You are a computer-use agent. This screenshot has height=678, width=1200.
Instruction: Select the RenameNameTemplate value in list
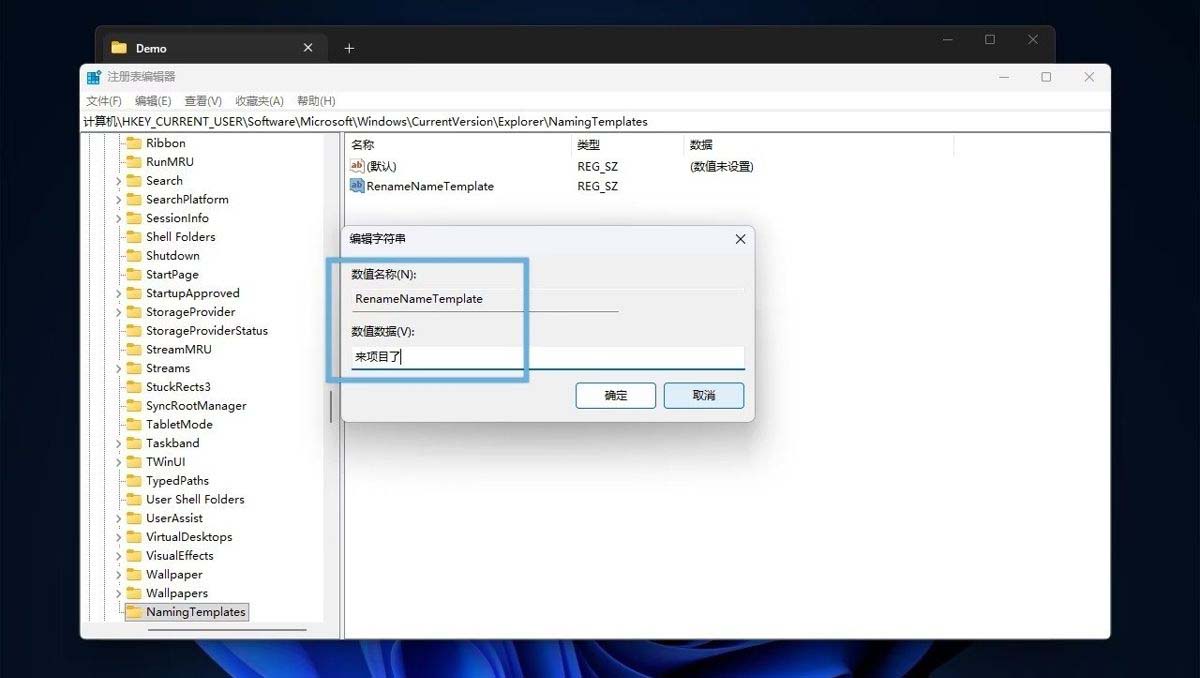pyautogui.click(x=430, y=186)
